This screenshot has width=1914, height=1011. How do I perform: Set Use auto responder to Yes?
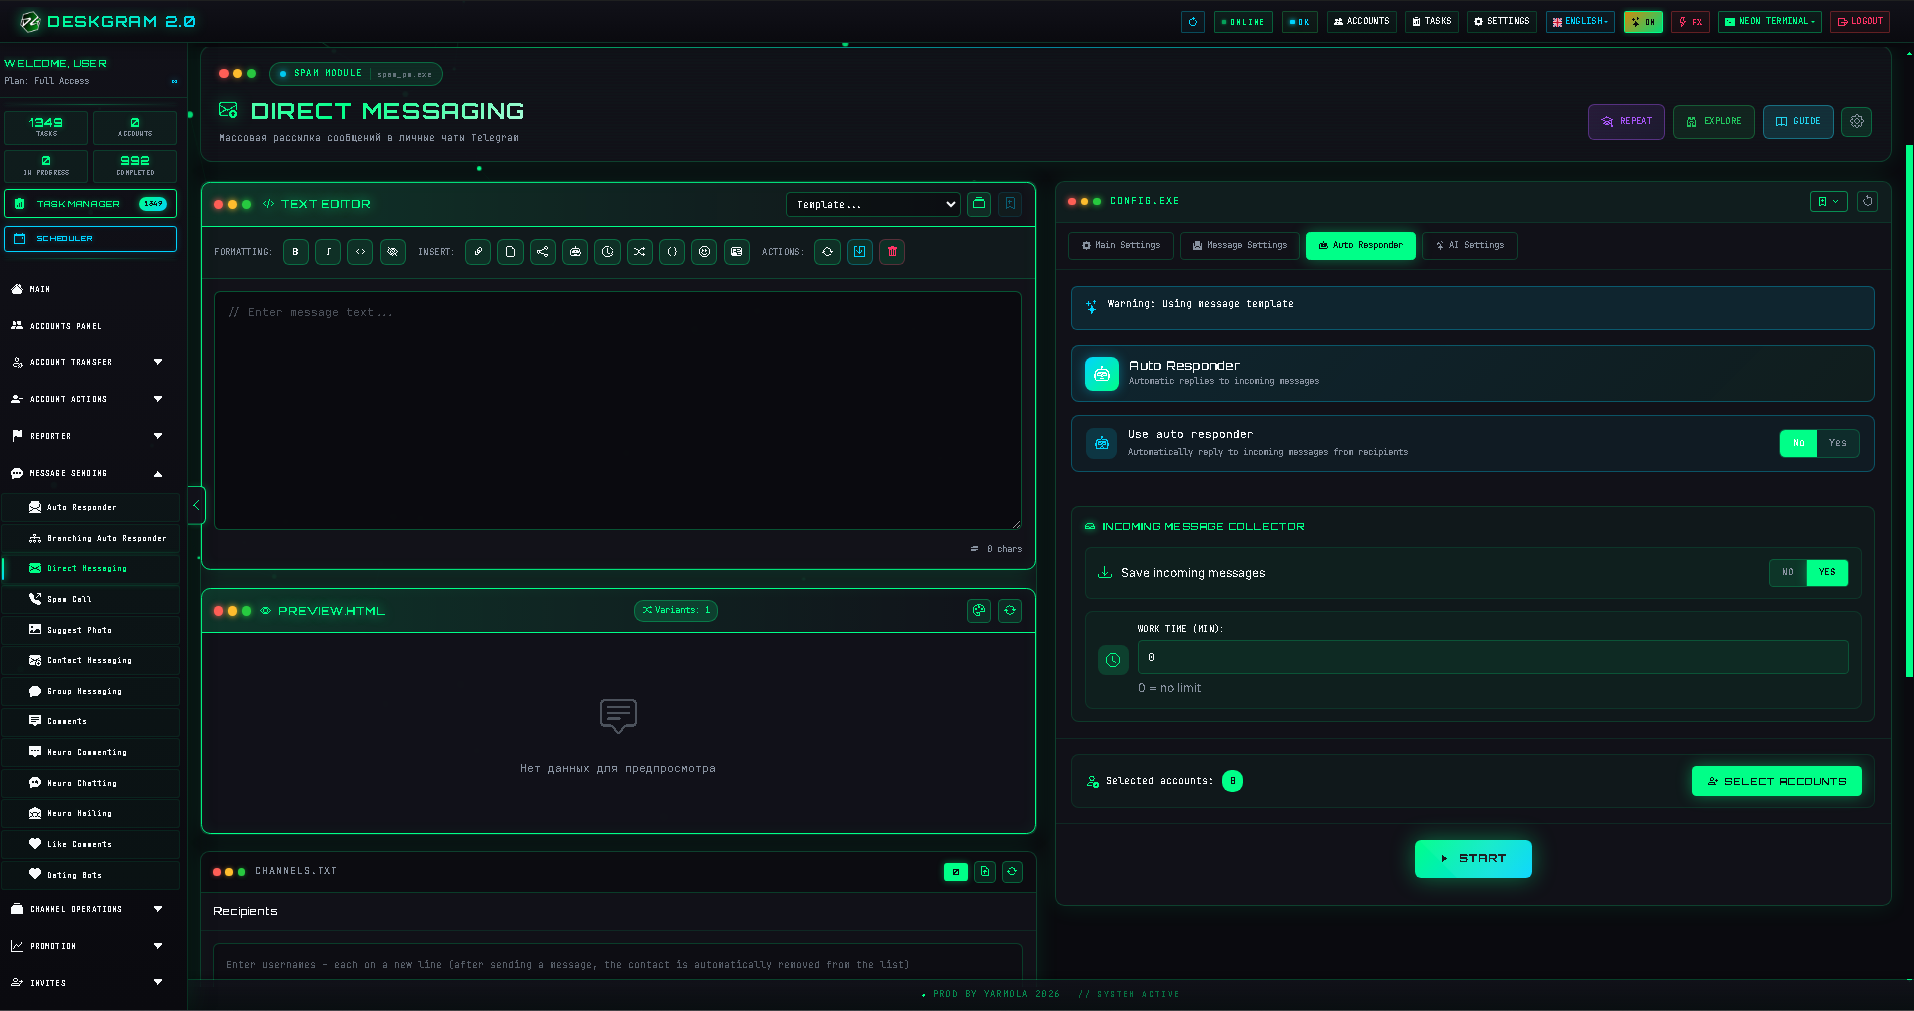tap(1838, 443)
